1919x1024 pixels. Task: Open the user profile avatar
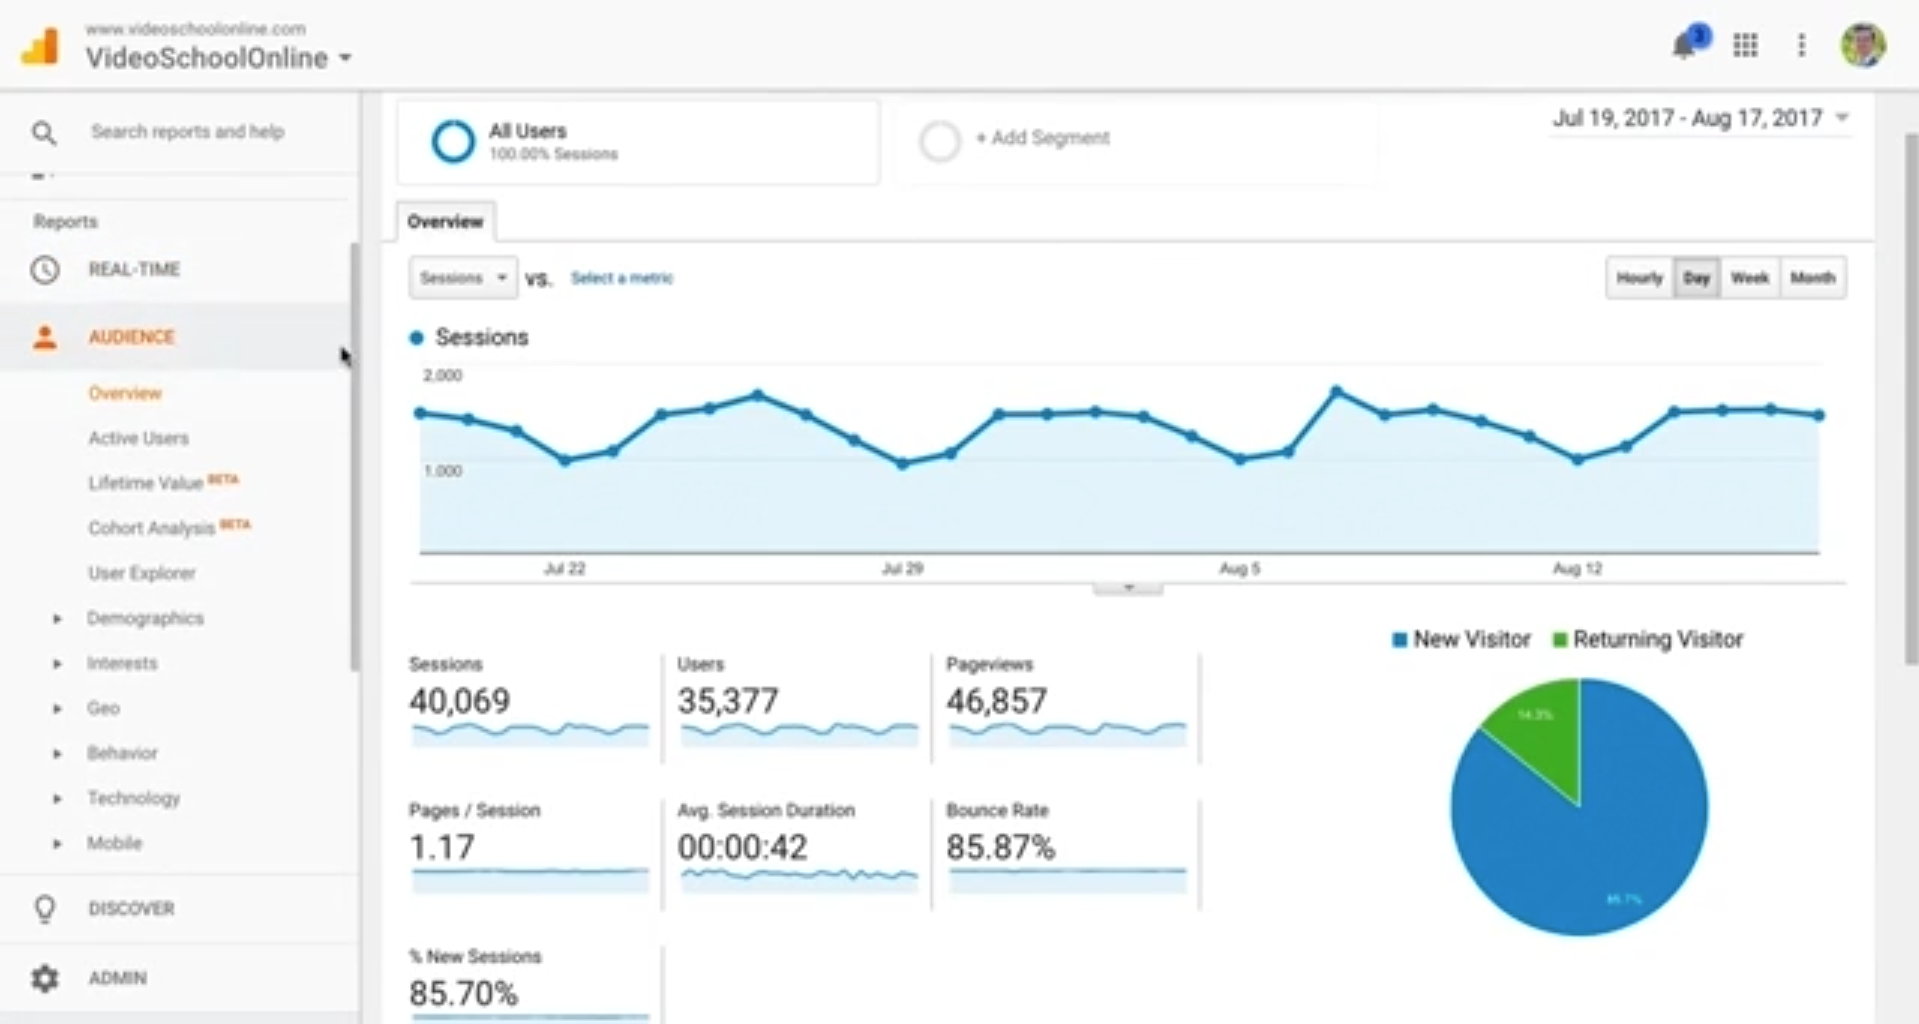(x=1863, y=45)
